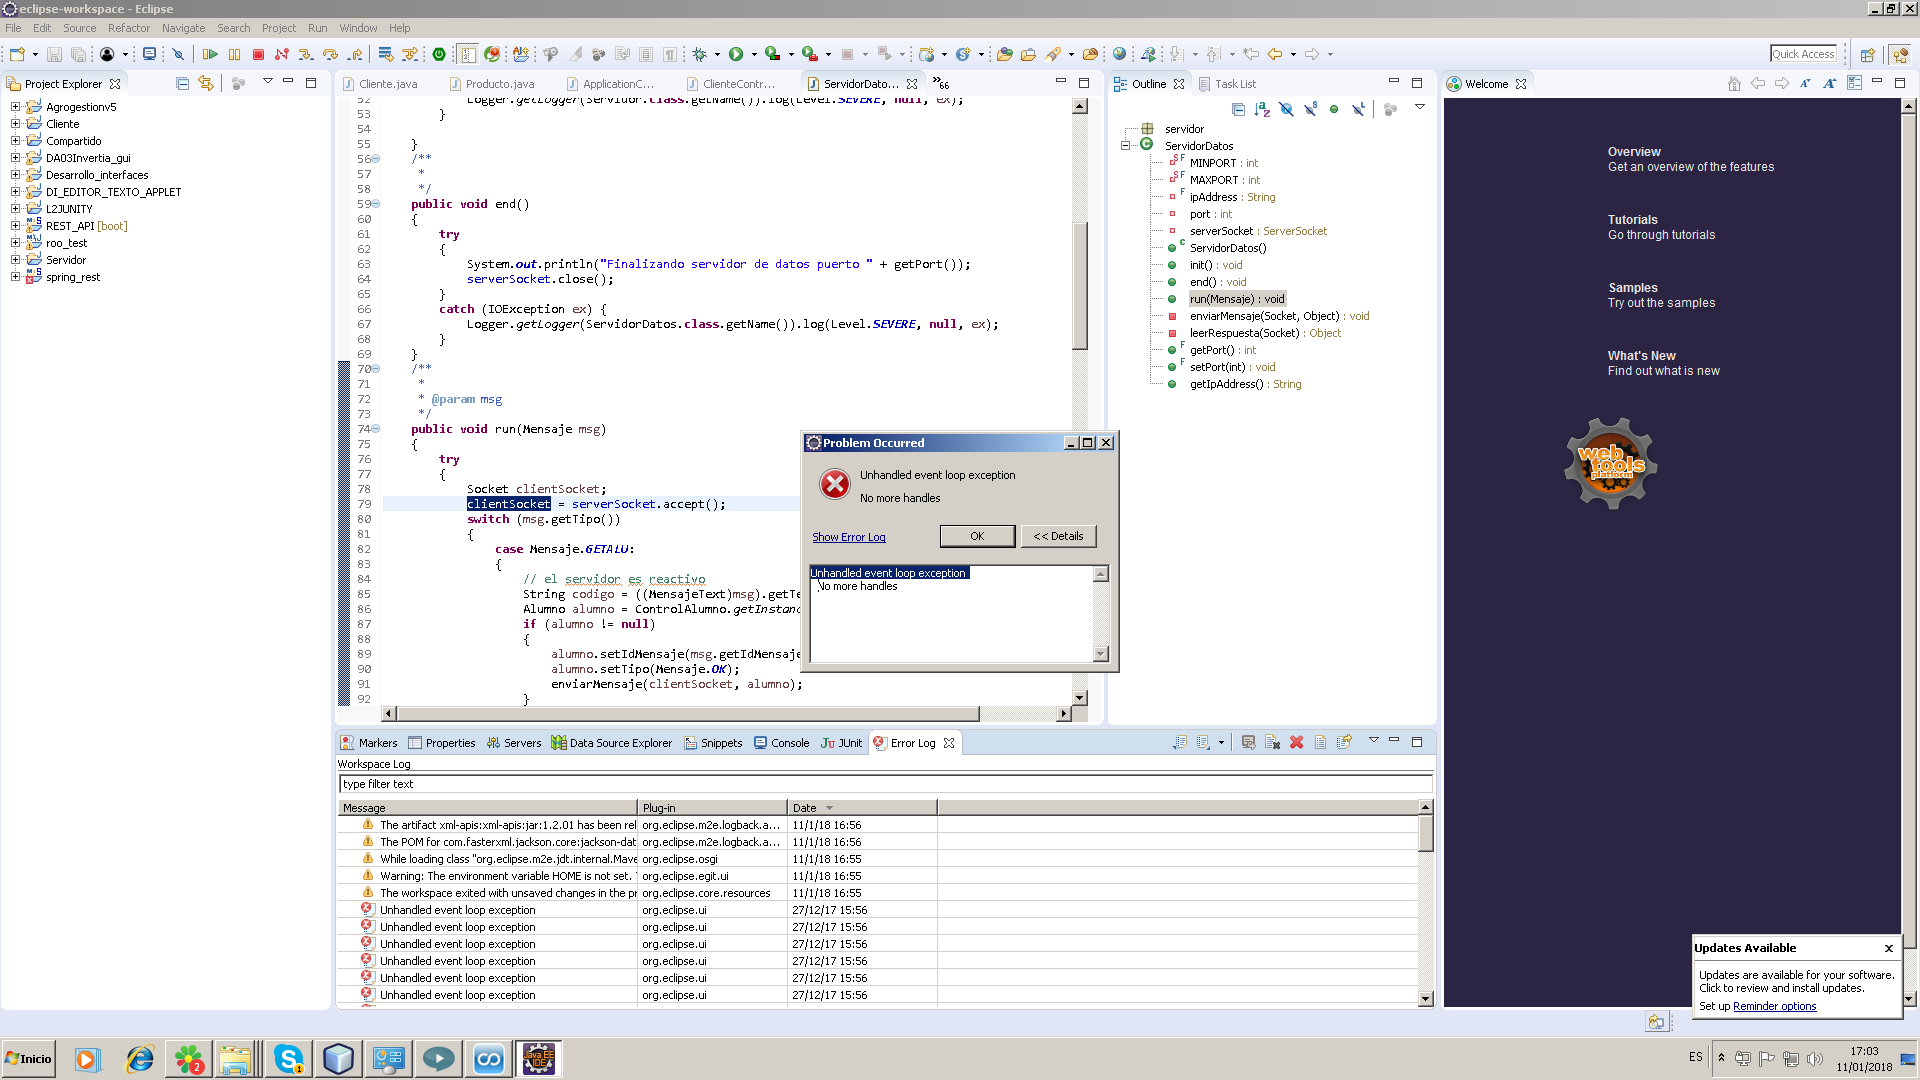
Task: Open the Refactor menu
Action: pos(128,28)
